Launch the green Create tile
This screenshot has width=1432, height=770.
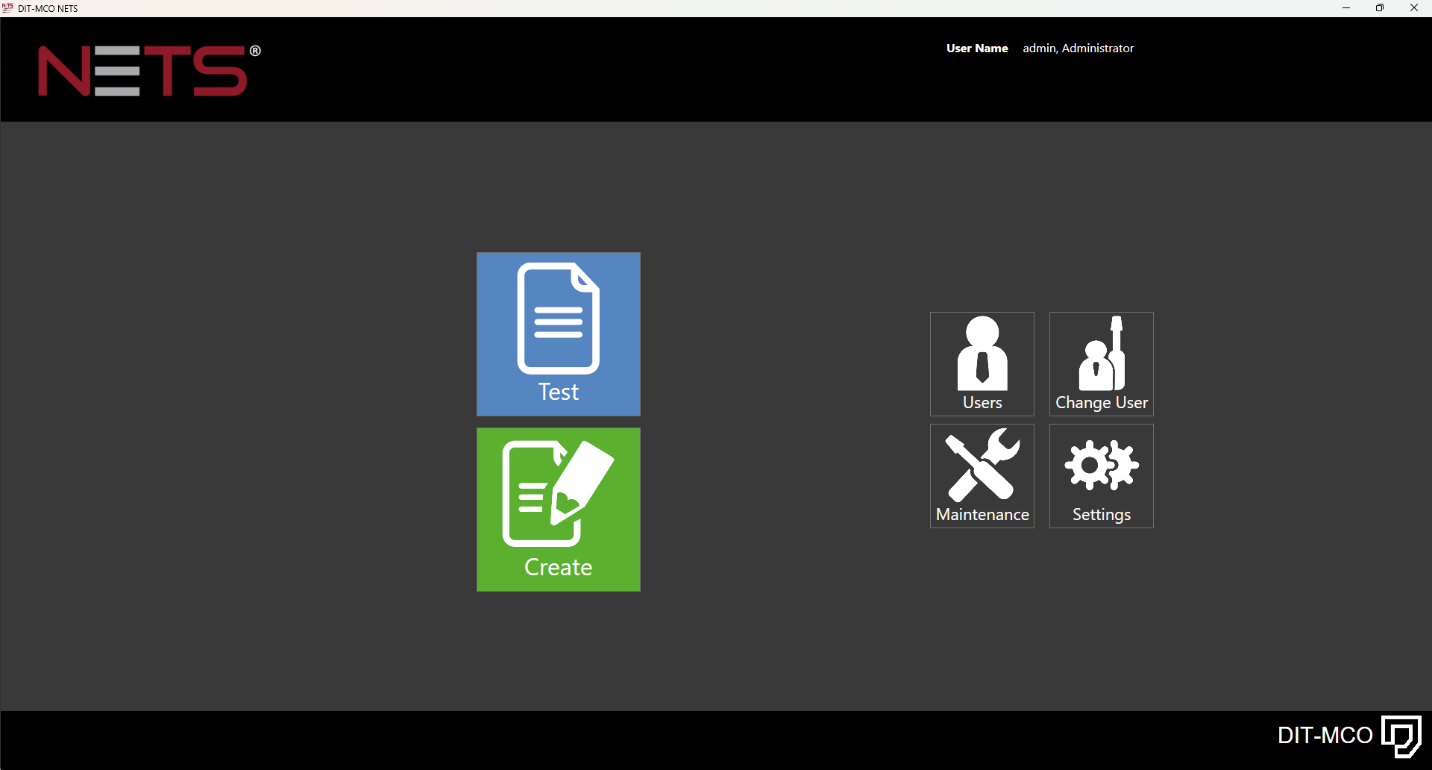[558, 510]
